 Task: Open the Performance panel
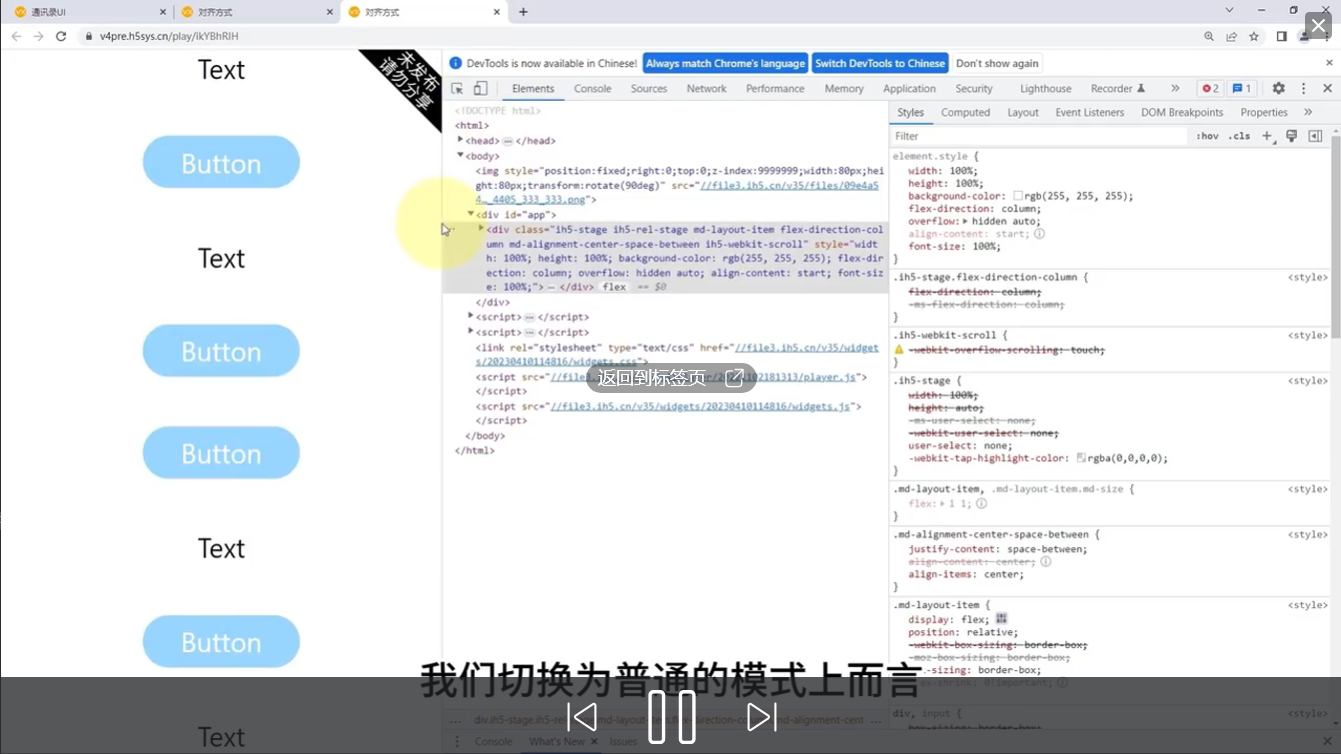pos(775,88)
